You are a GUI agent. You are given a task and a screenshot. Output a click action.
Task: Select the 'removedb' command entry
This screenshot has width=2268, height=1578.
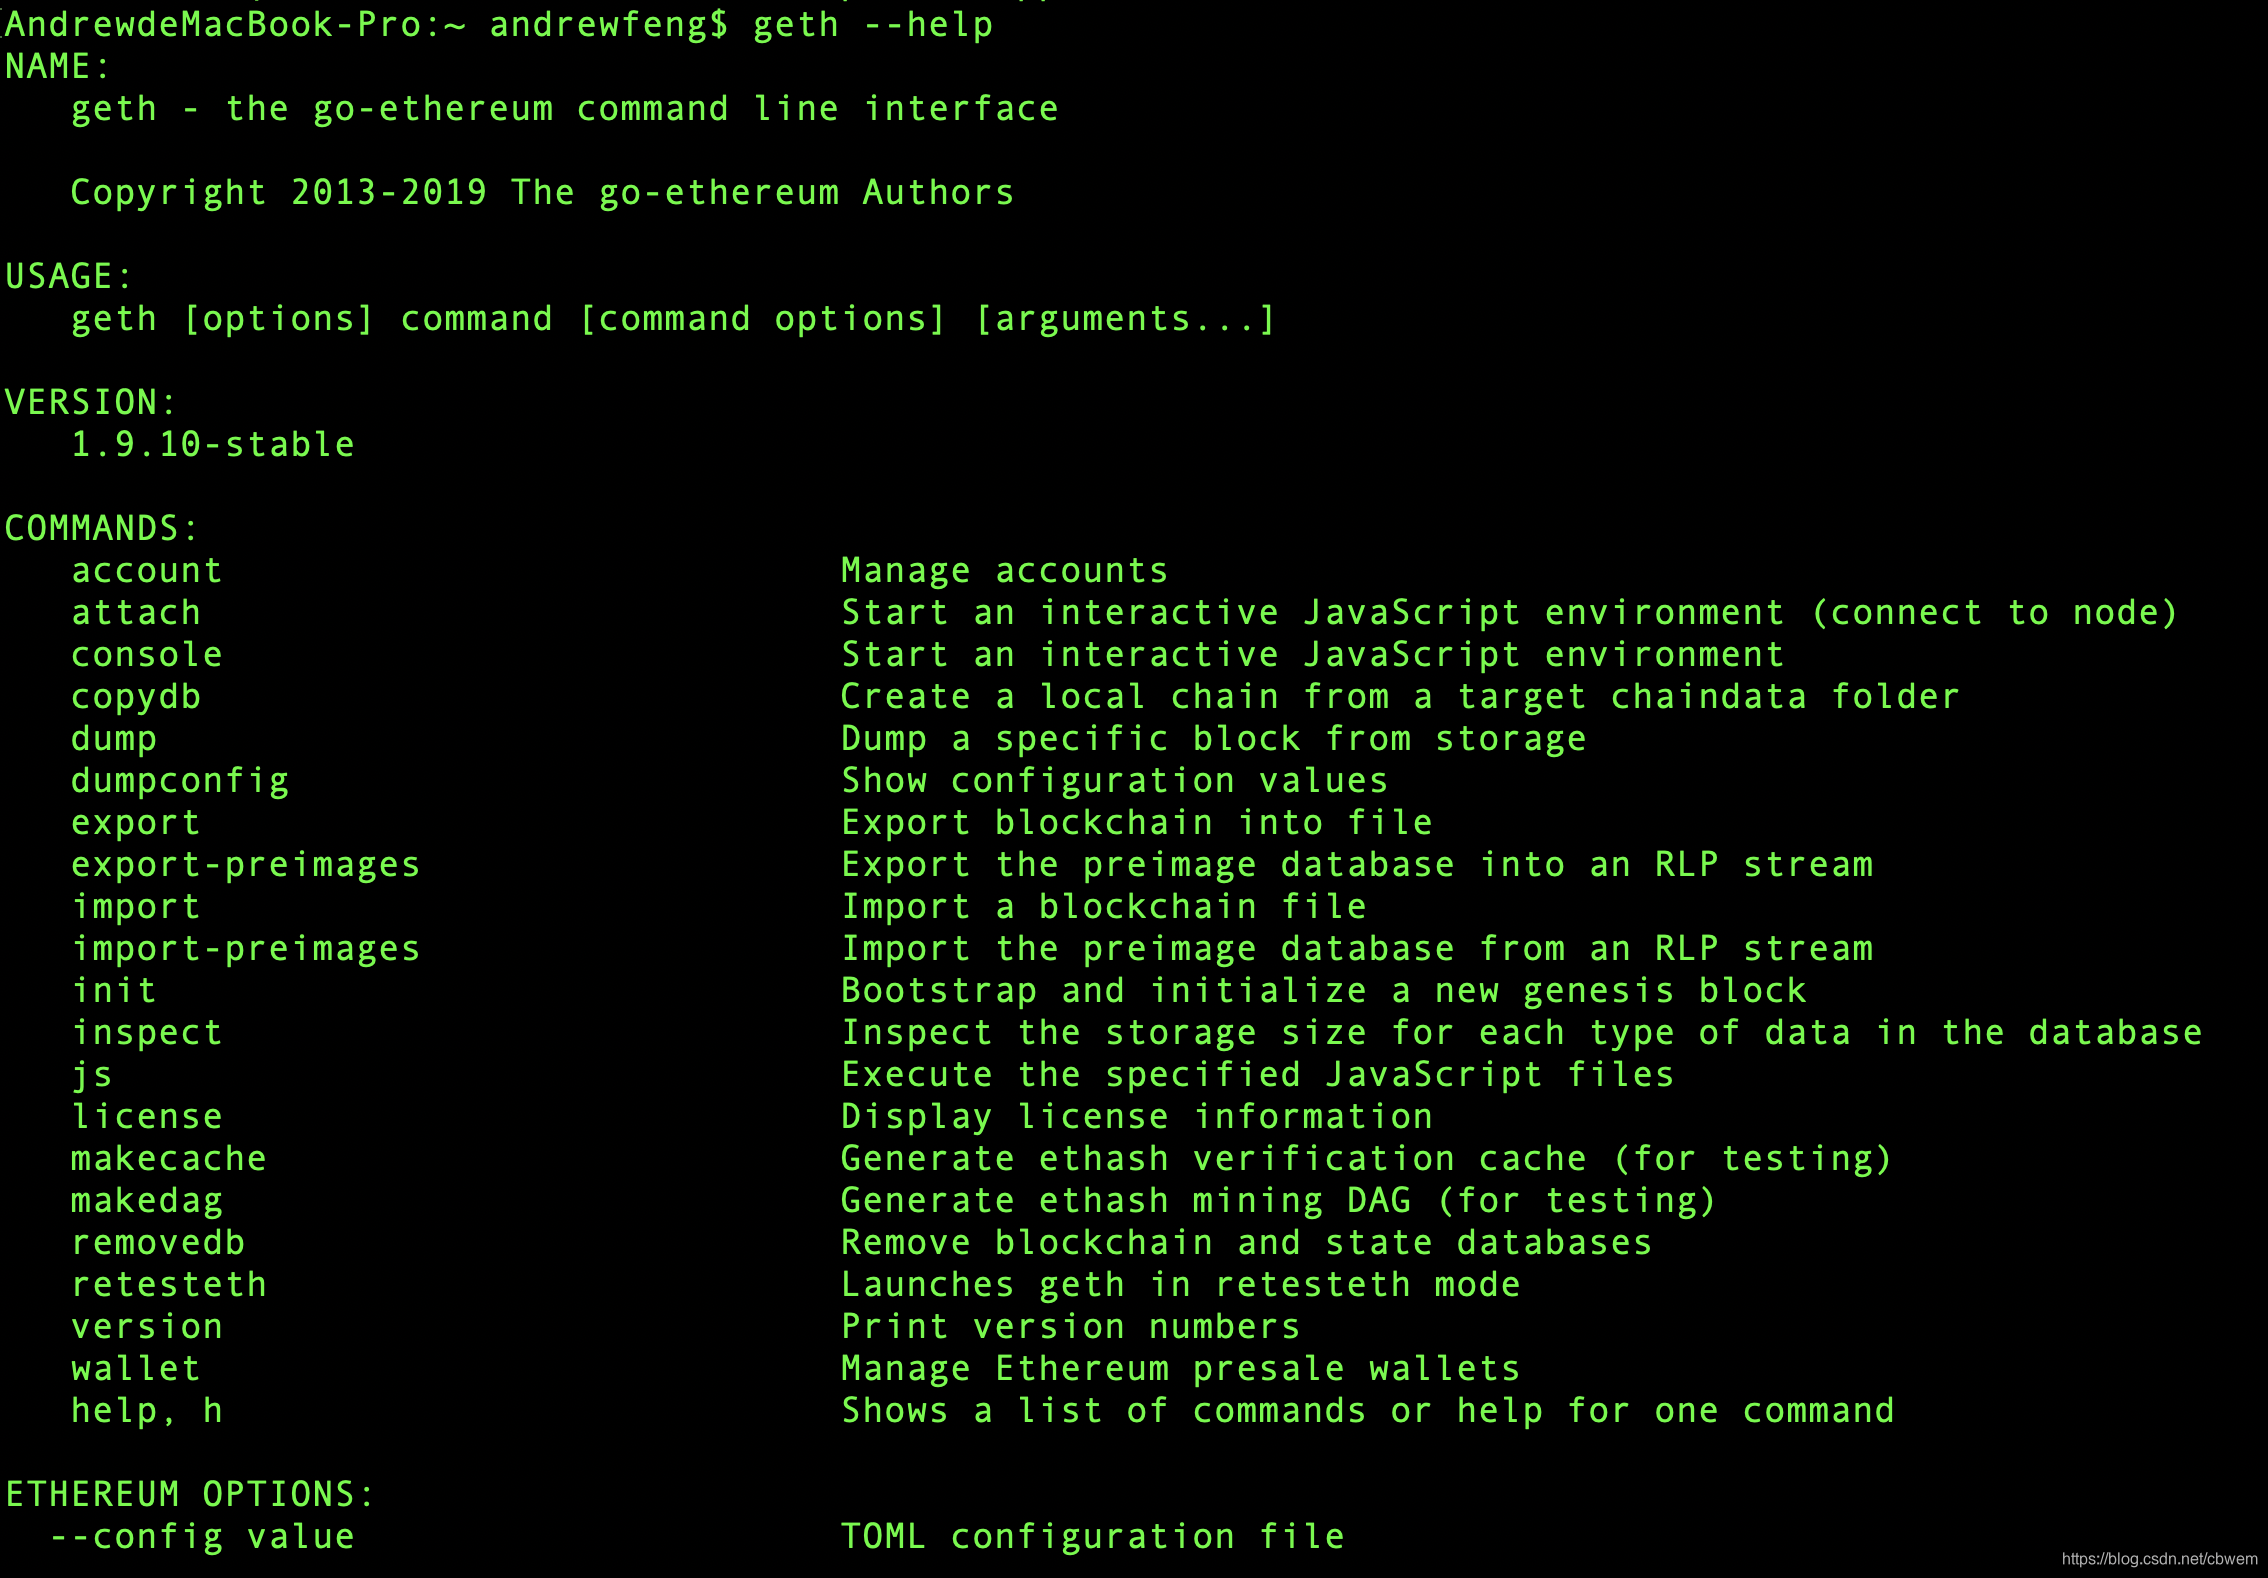coord(158,1242)
